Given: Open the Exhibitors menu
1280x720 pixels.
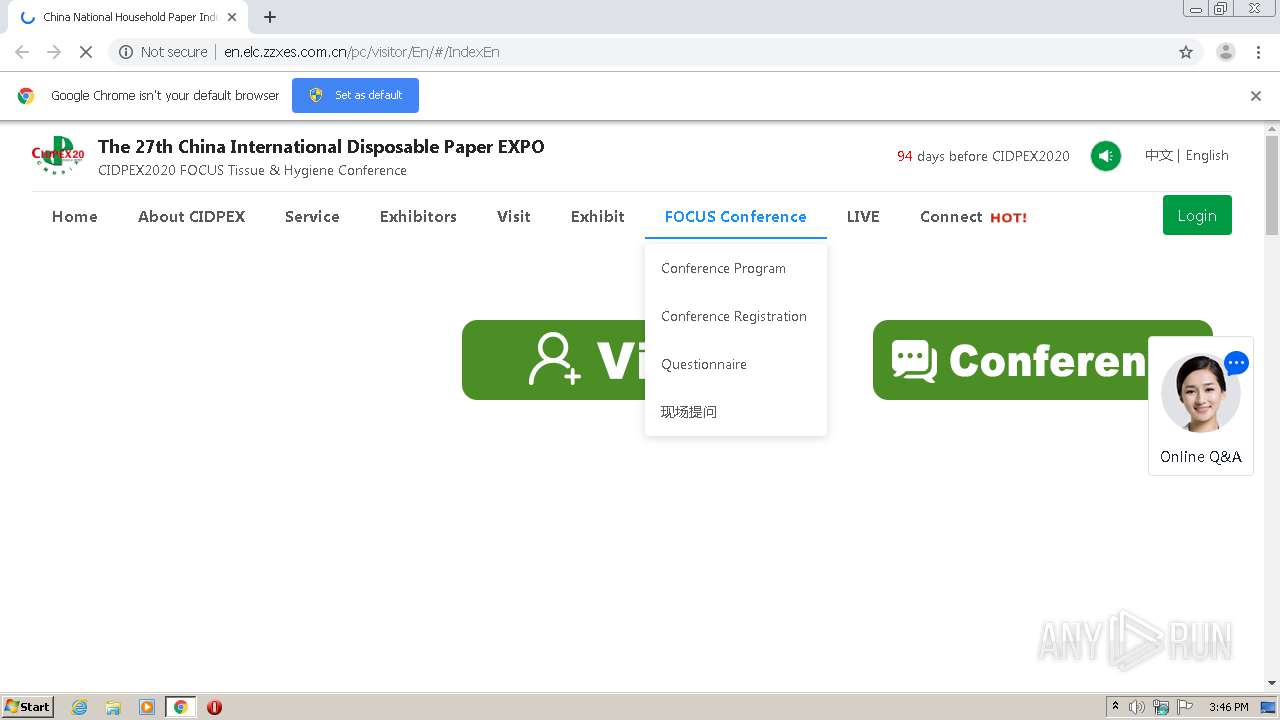Looking at the screenshot, I should click(x=418, y=216).
